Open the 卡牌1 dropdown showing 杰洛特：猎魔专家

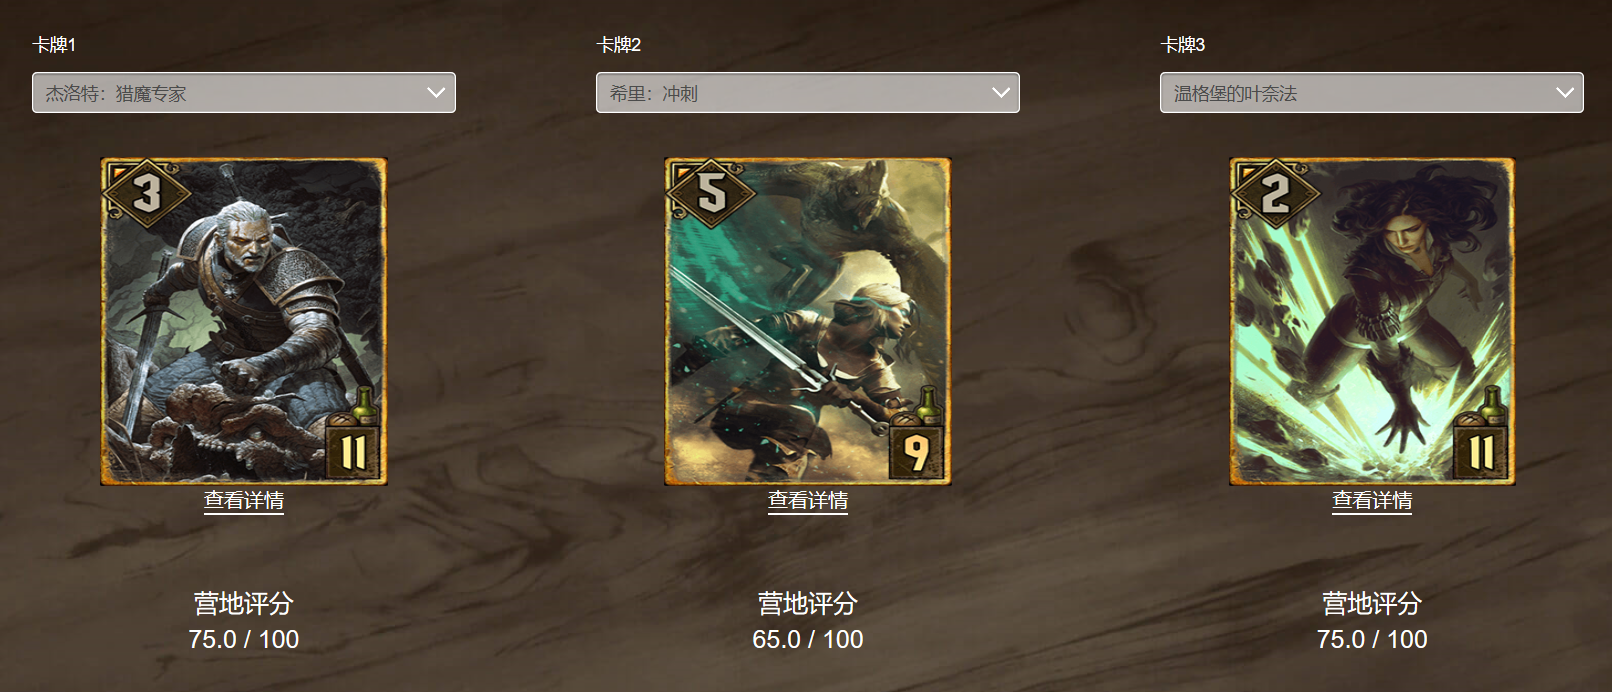(x=244, y=93)
